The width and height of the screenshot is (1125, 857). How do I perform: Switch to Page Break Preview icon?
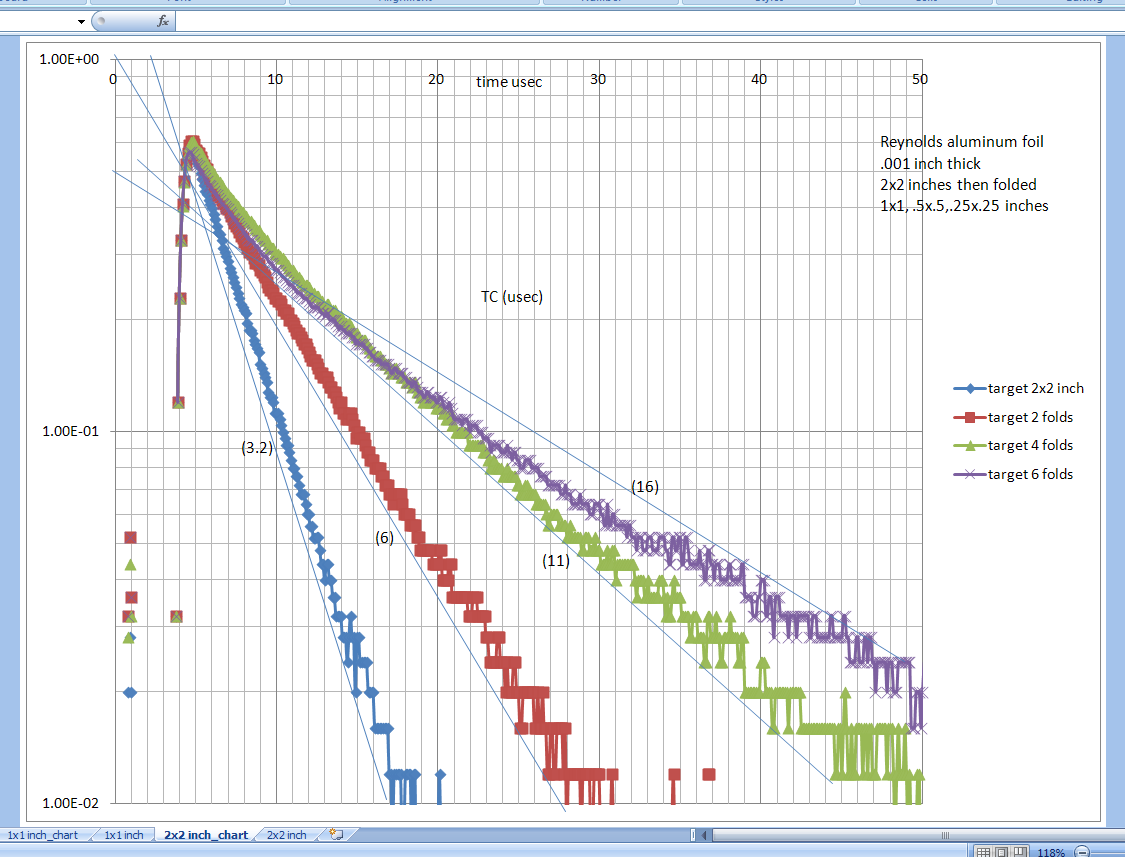click(x=1019, y=852)
